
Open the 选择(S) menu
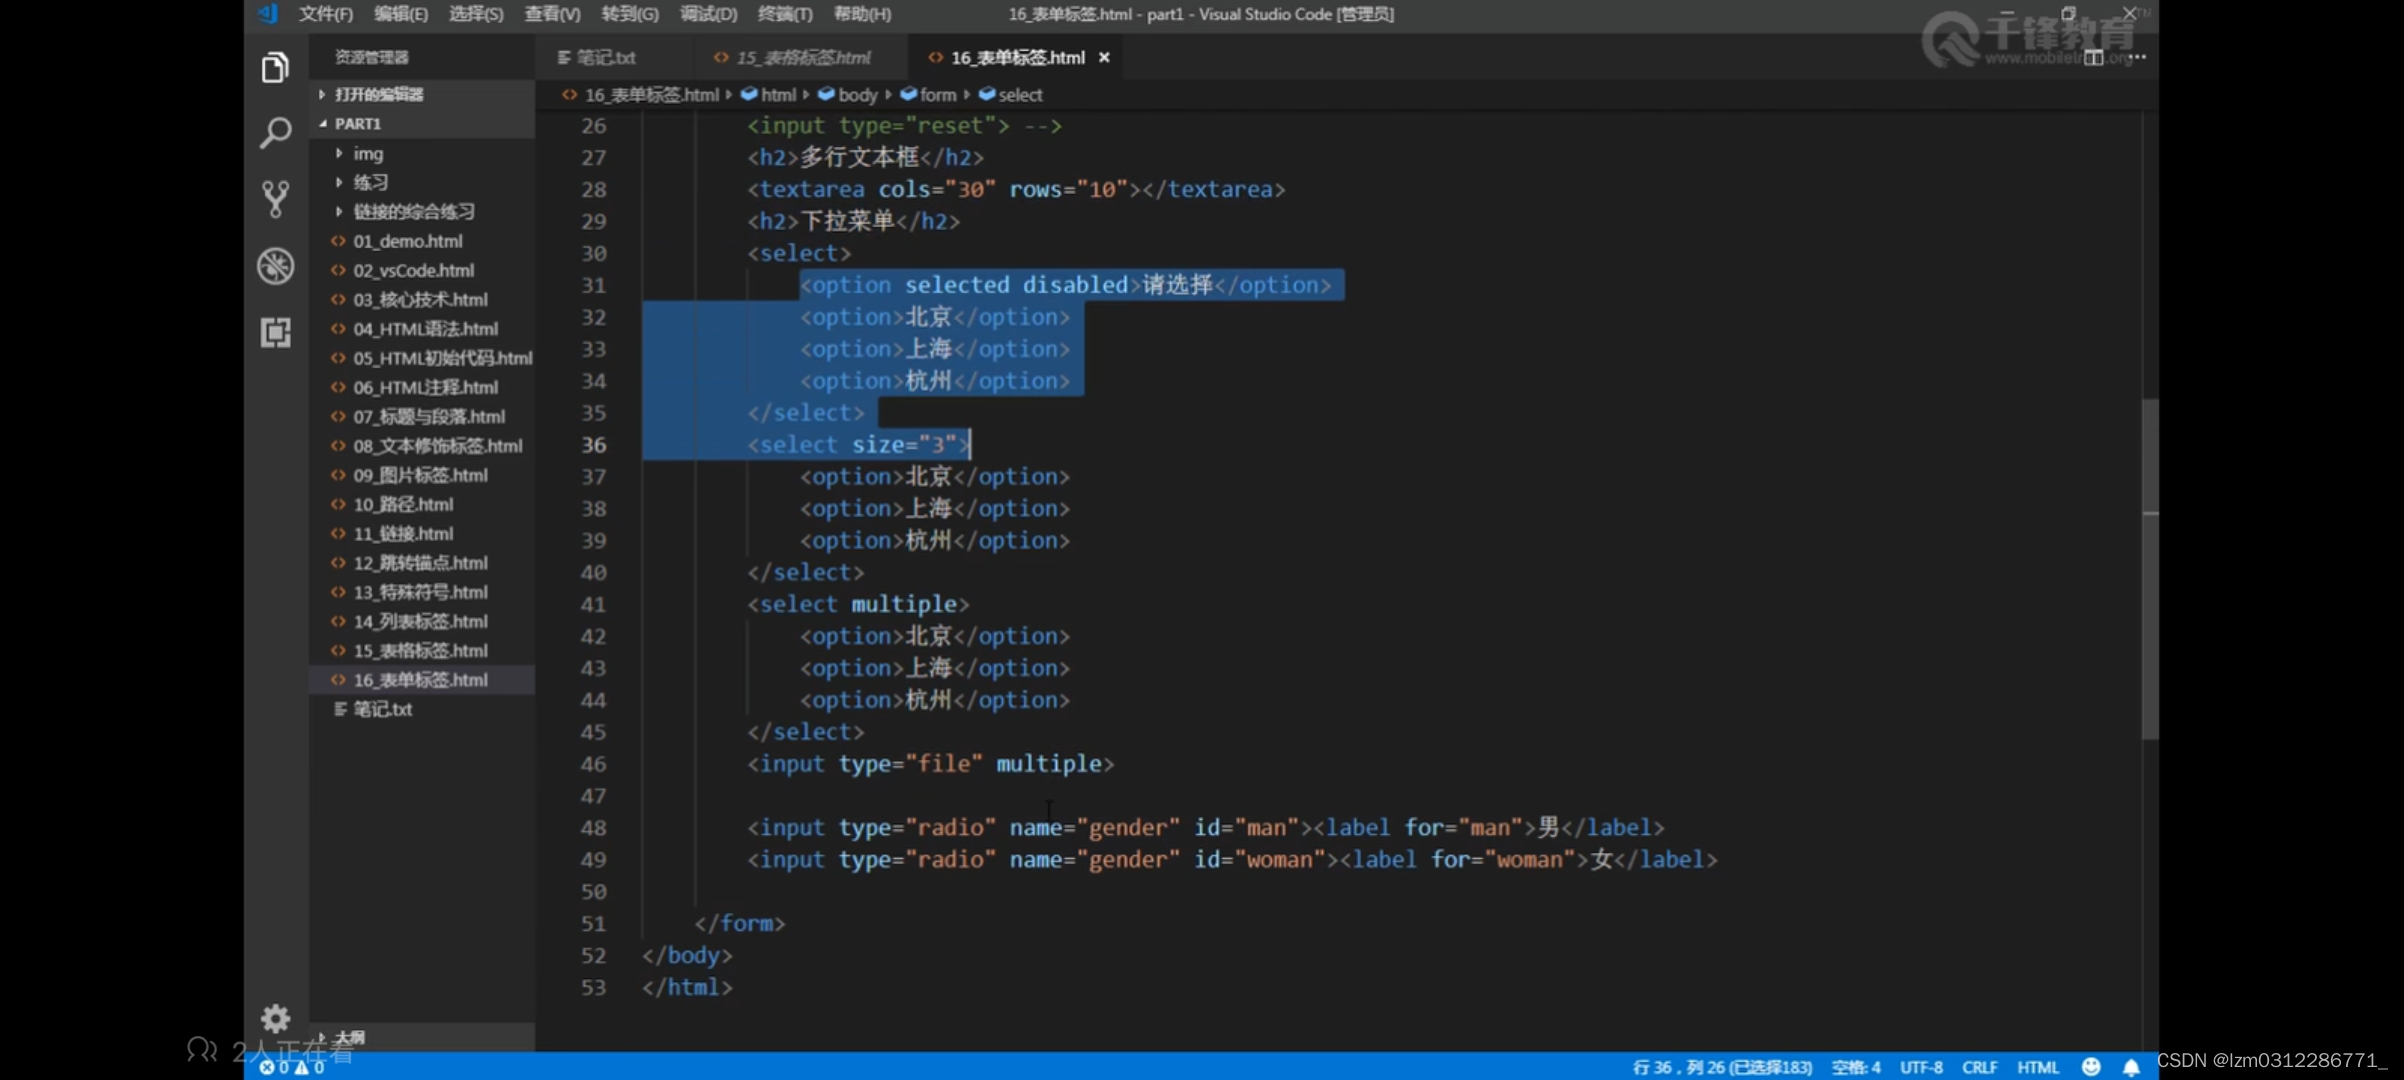point(476,14)
